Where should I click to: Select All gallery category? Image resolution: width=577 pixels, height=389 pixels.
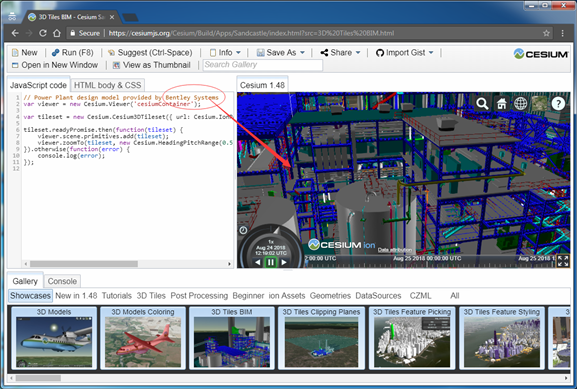455,296
